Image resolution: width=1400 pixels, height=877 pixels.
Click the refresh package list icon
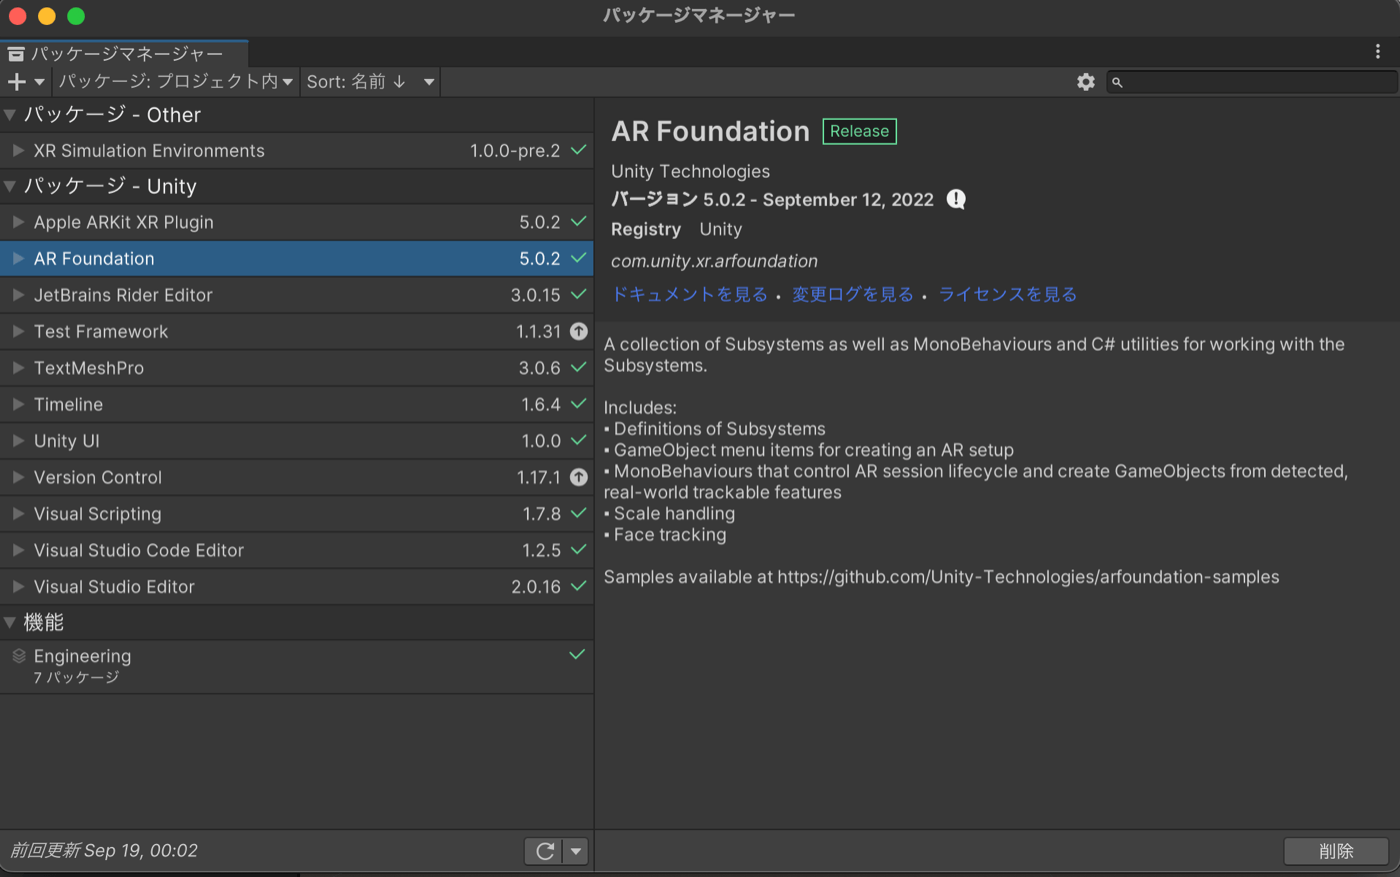[545, 851]
